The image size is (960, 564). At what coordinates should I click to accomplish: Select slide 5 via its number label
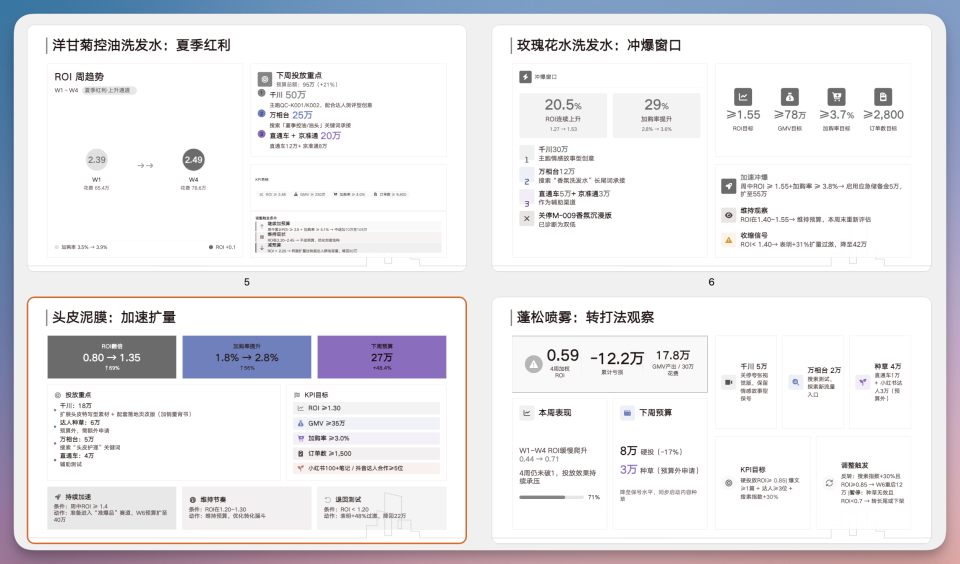247,282
